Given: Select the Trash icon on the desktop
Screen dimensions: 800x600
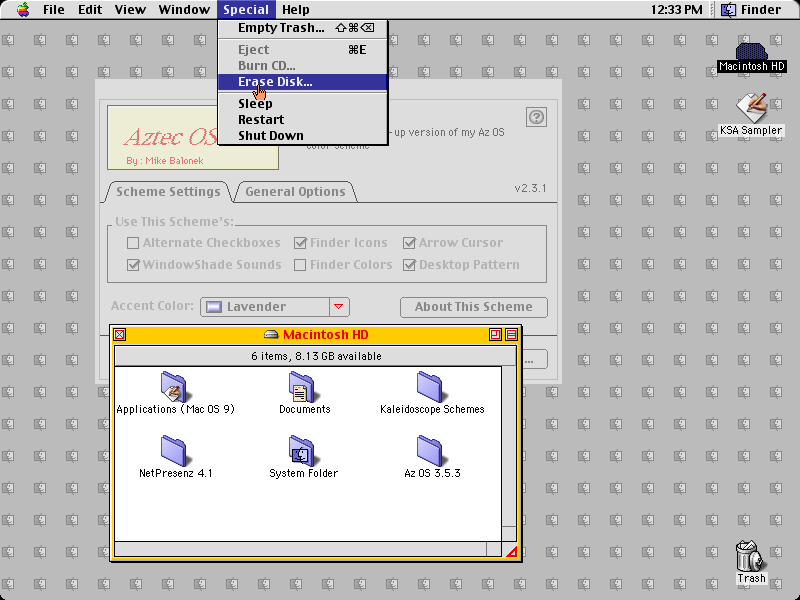Looking at the screenshot, I should [x=751, y=557].
